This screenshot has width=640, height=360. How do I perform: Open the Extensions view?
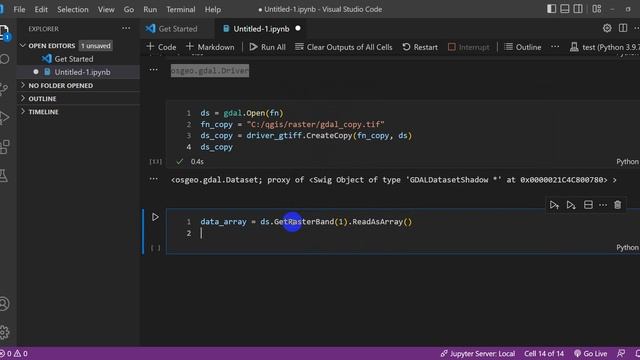(x=4, y=147)
